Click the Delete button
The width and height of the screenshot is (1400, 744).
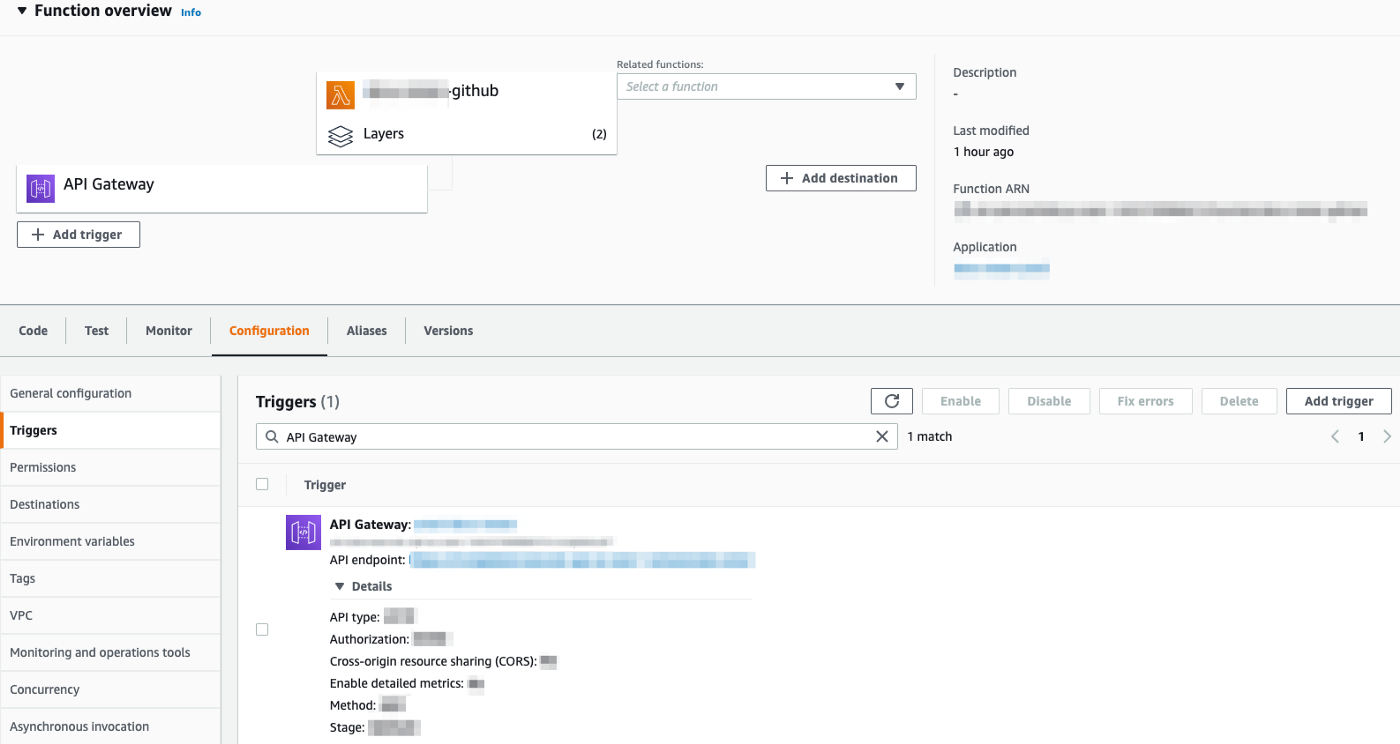tap(1239, 401)
